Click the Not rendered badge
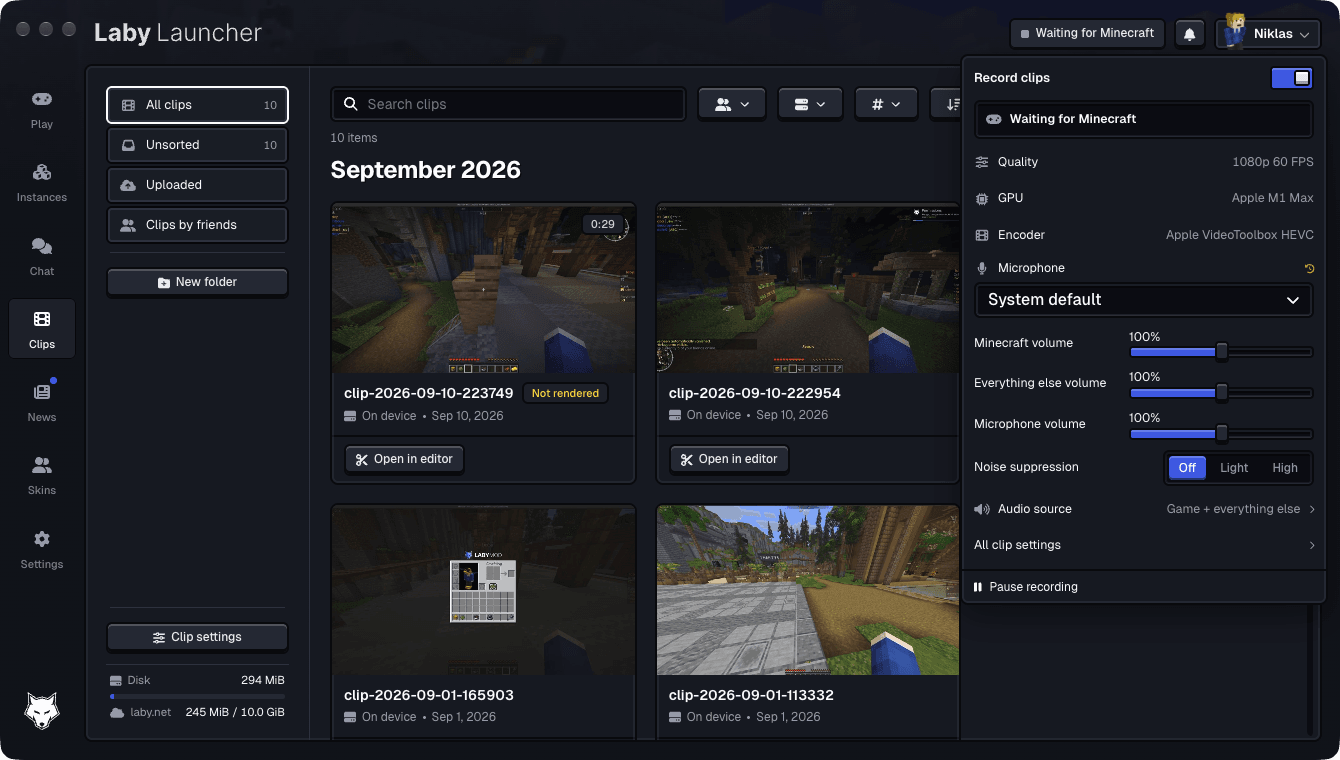This screenshot has height=760, width=1340. (x=565, y=393)
